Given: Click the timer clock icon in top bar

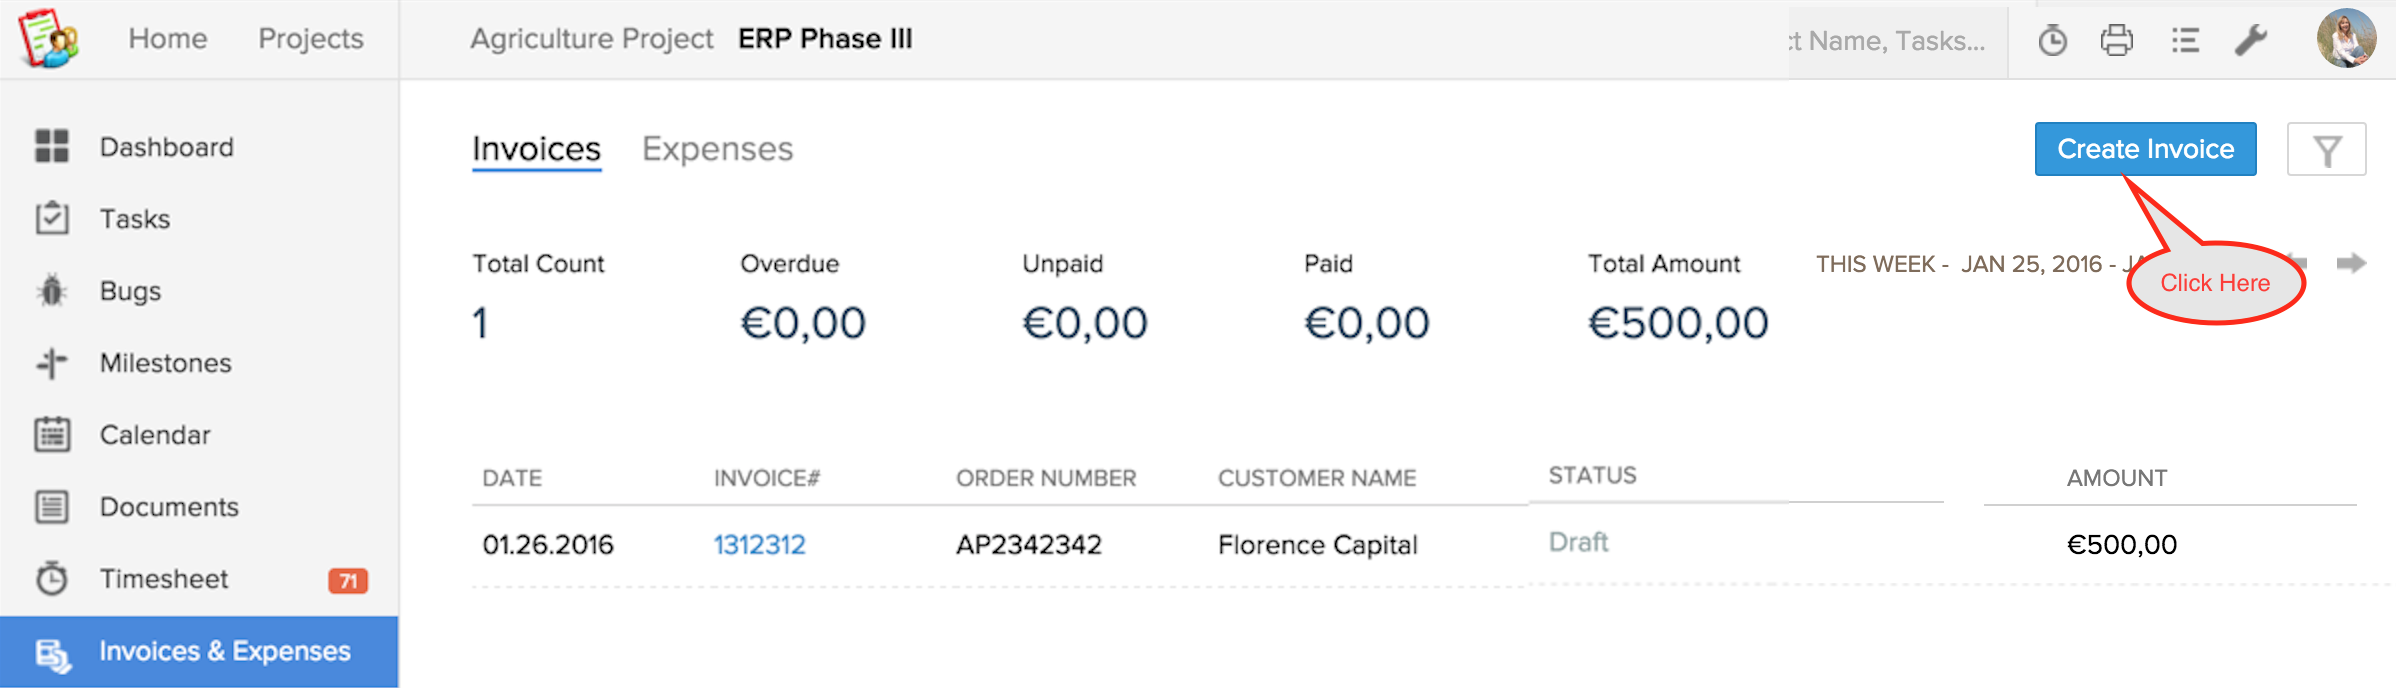Looking at the screenshot, I should (x=2052, y=40).
